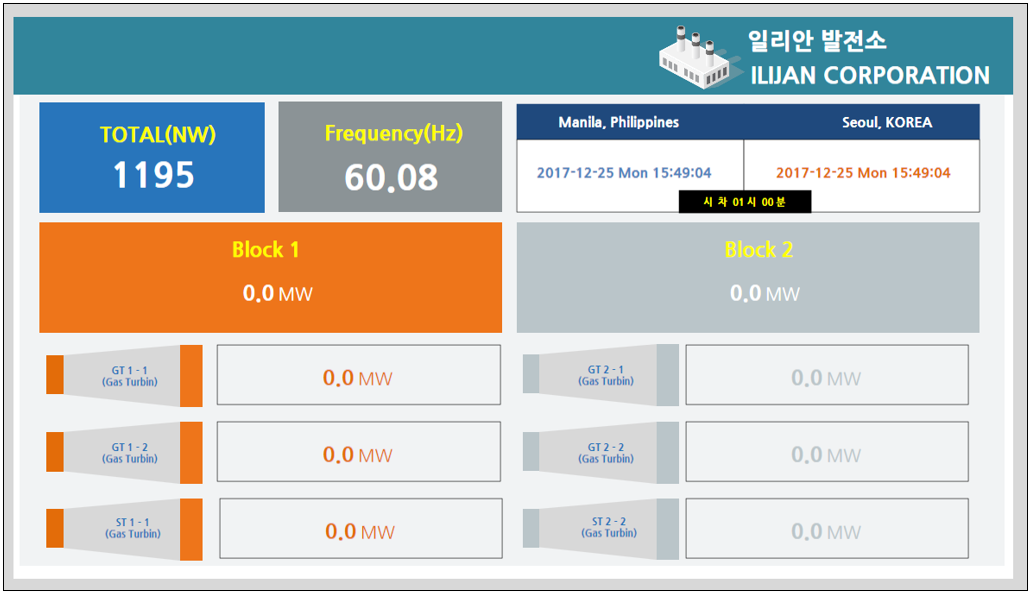Click the blue Manila date and time

[x=624, y=173]
